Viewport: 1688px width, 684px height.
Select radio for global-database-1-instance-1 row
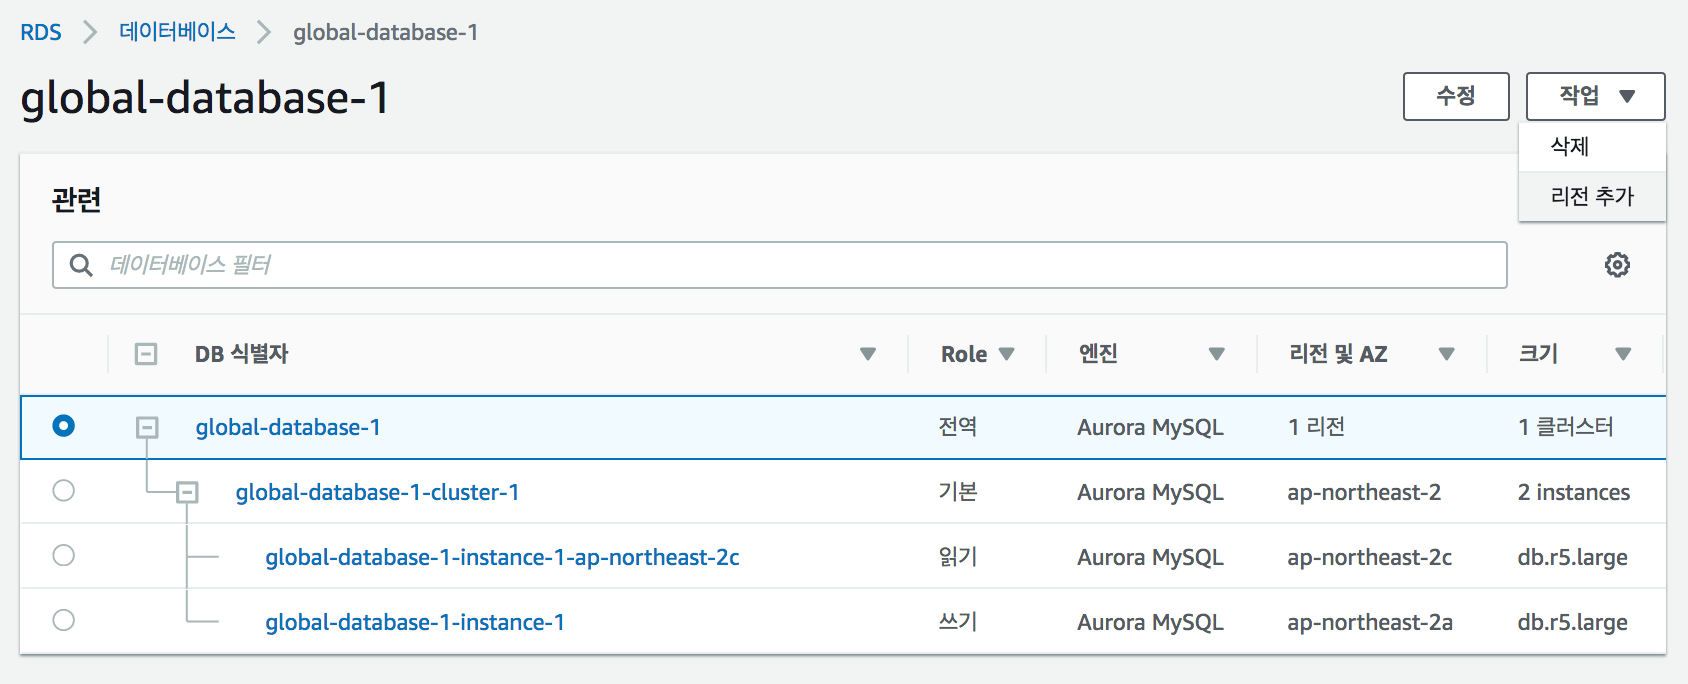64,621
